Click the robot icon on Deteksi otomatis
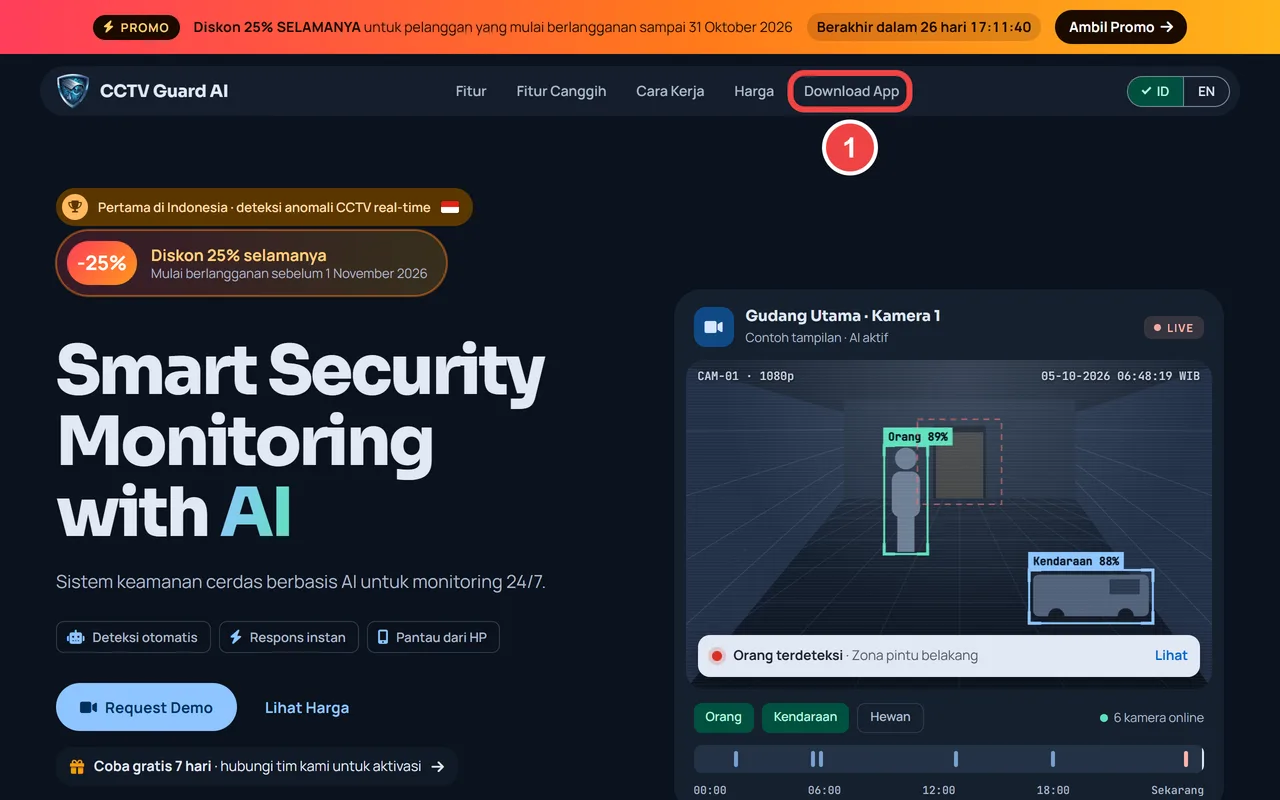Screen dimensions: 1280x800 [x=75, y=637]
